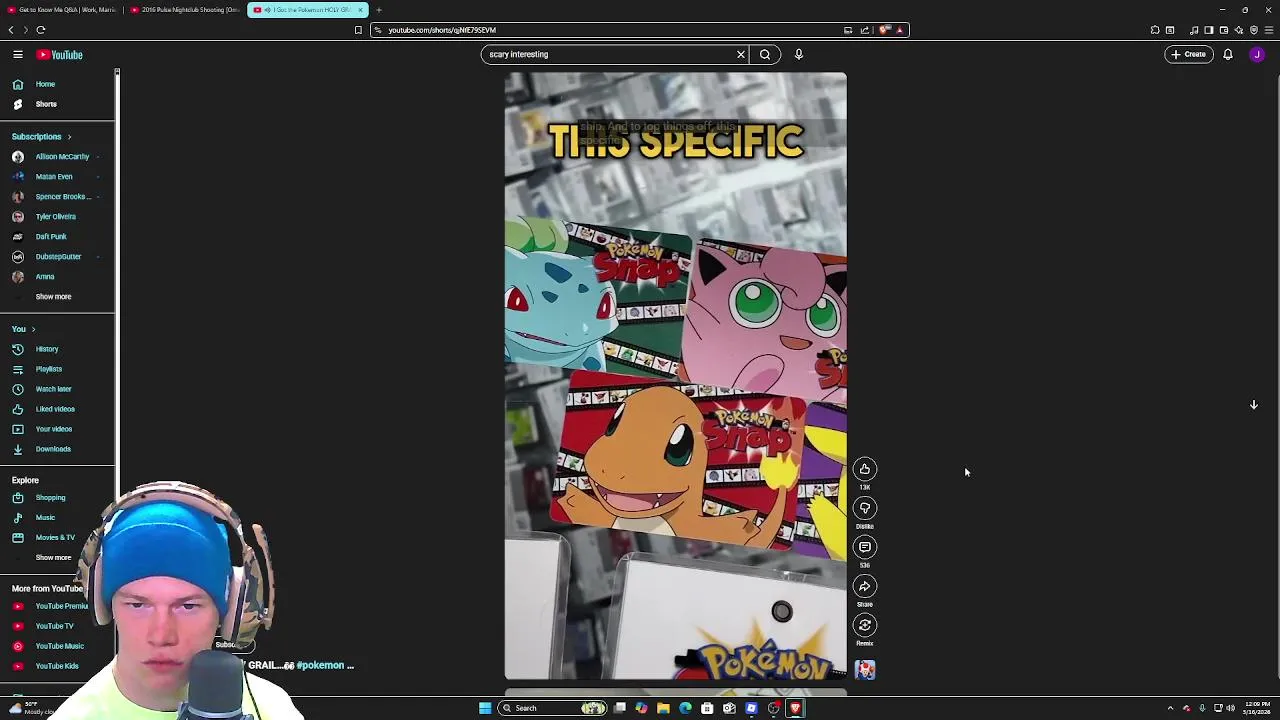Close the active Pokemon shorts tab
The width and height of the screenshot is (1280, 720).
(360, 10)
